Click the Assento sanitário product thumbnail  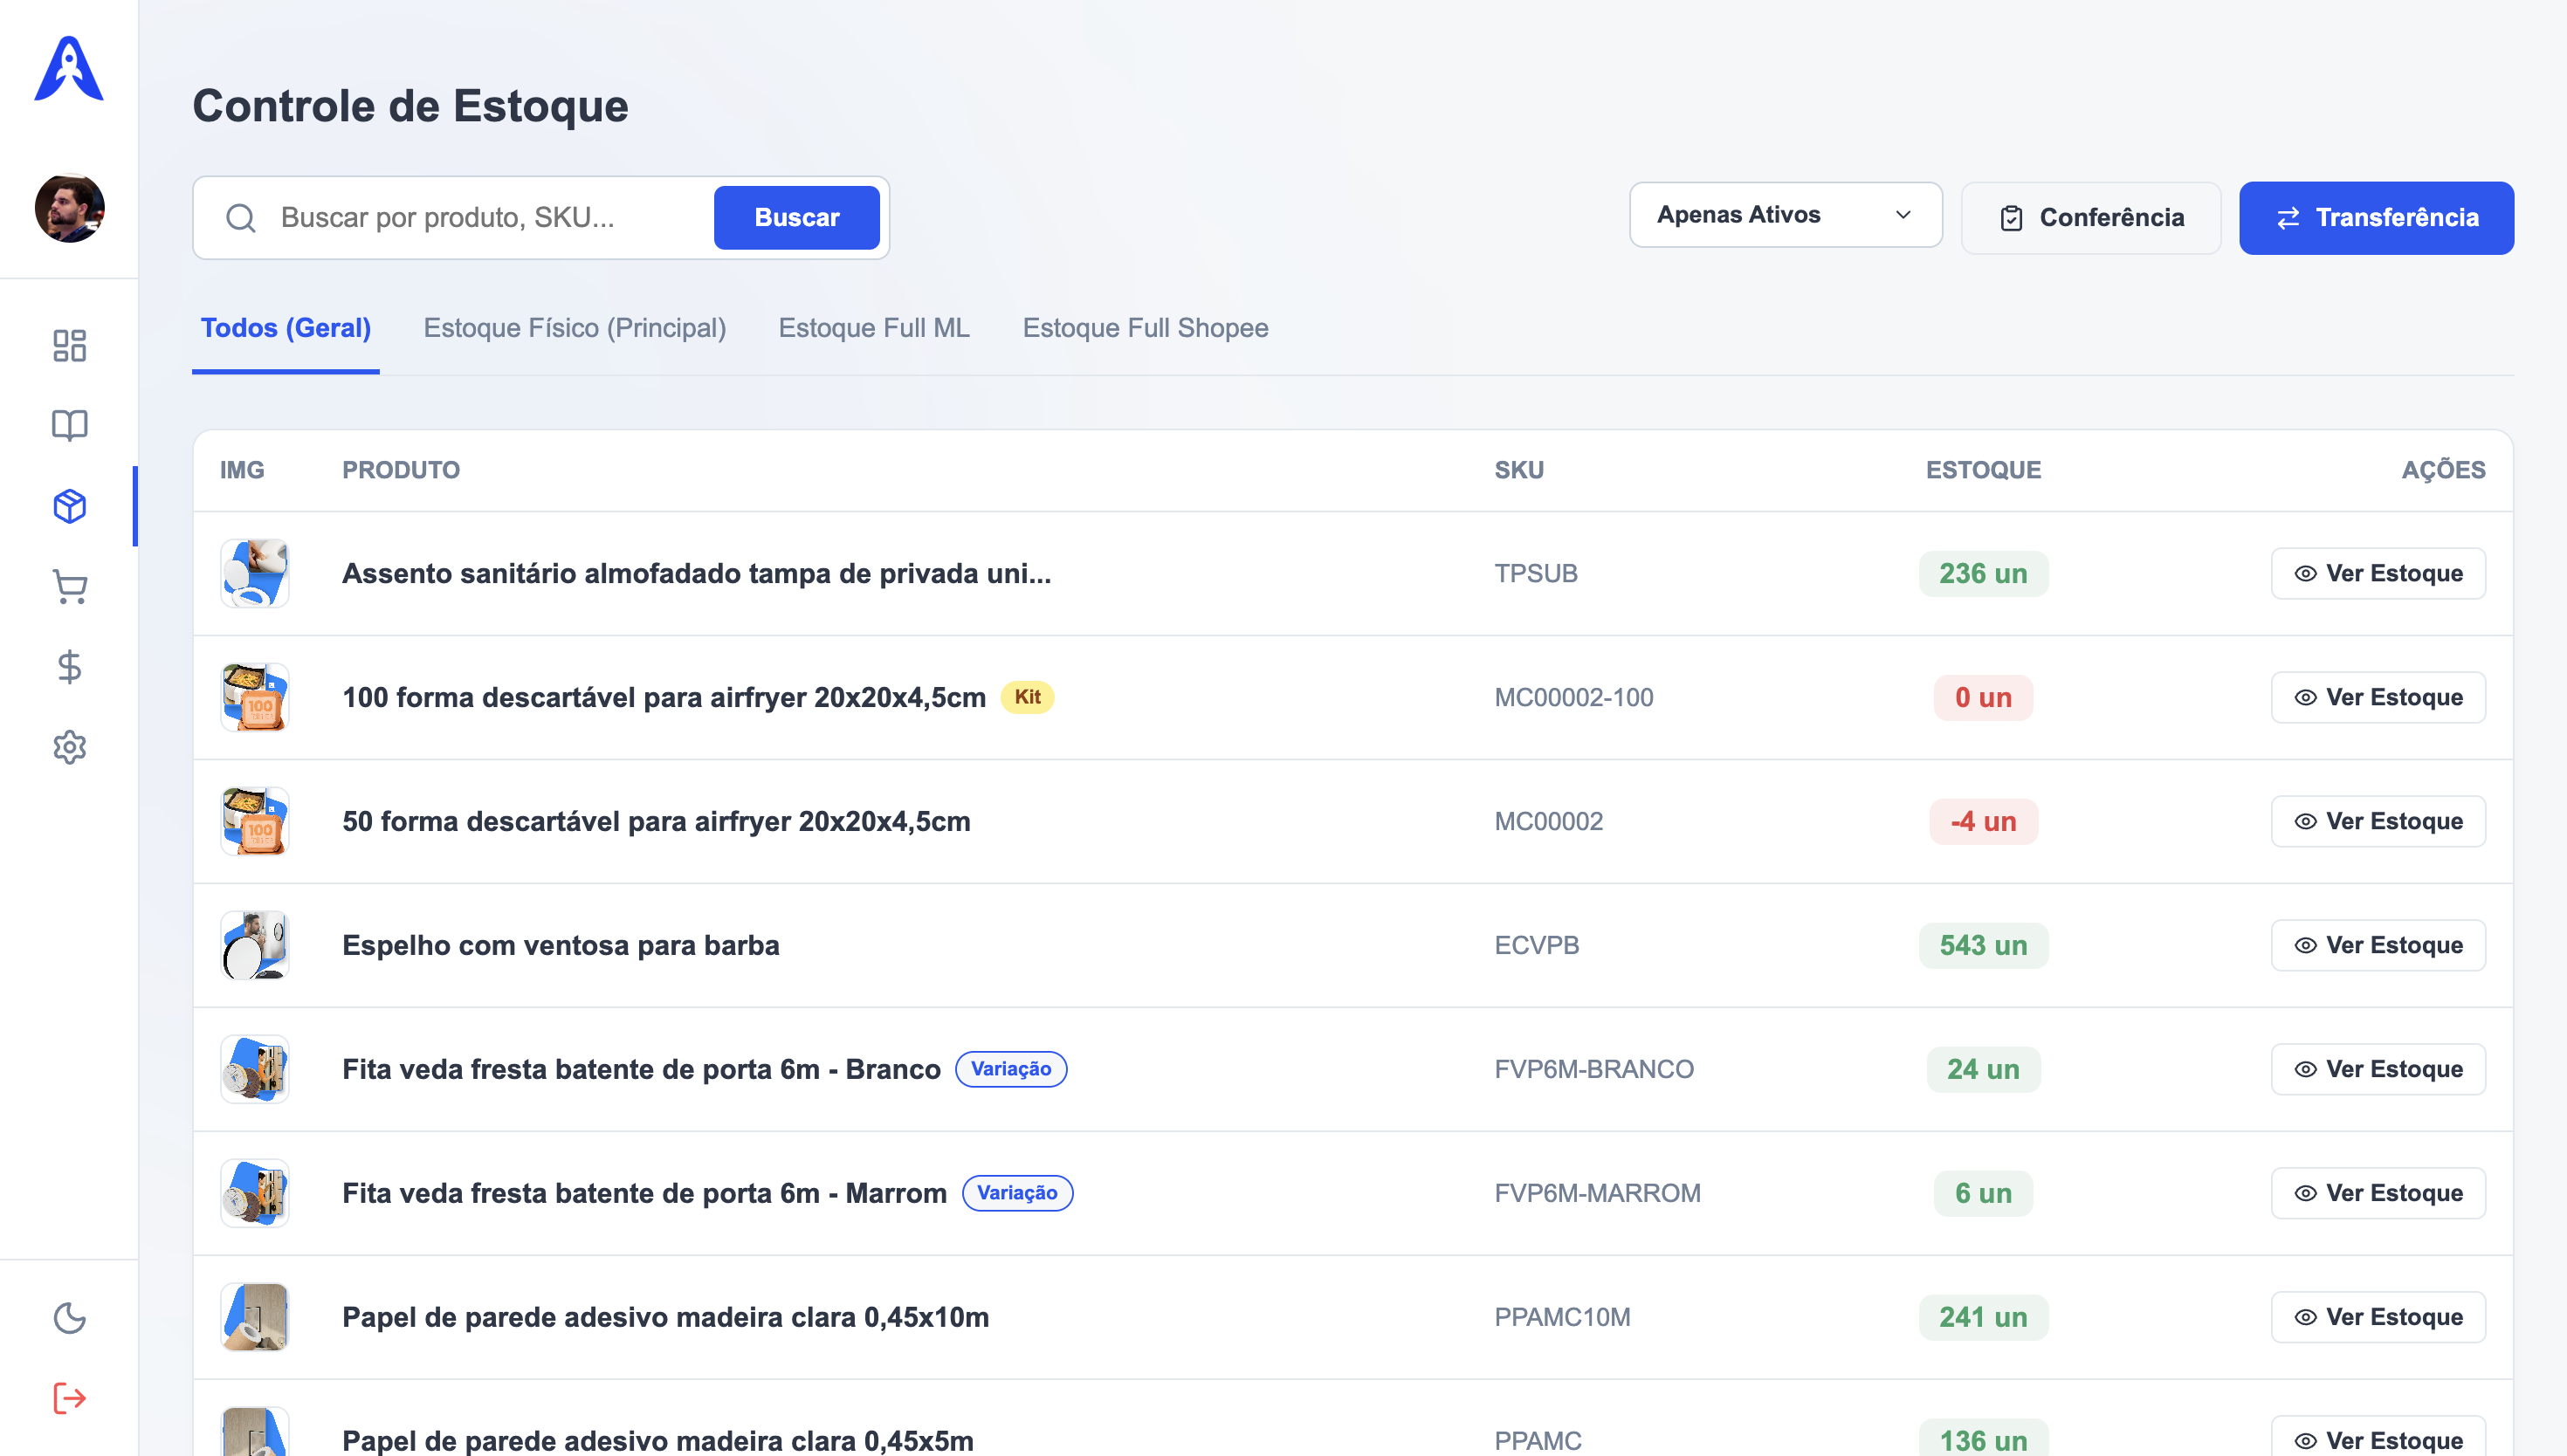[255, 573]
